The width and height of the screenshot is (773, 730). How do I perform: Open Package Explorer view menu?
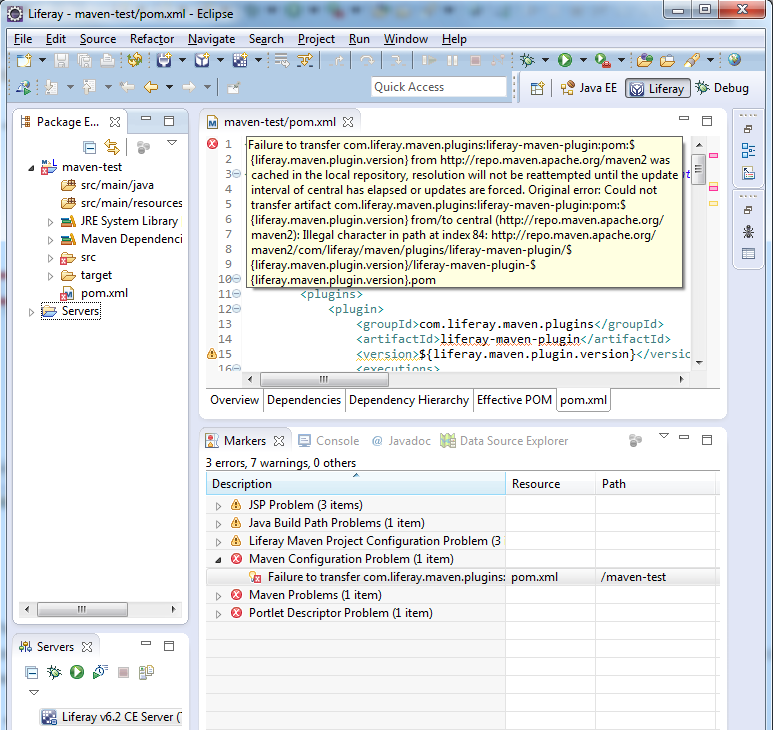[172, 142]
